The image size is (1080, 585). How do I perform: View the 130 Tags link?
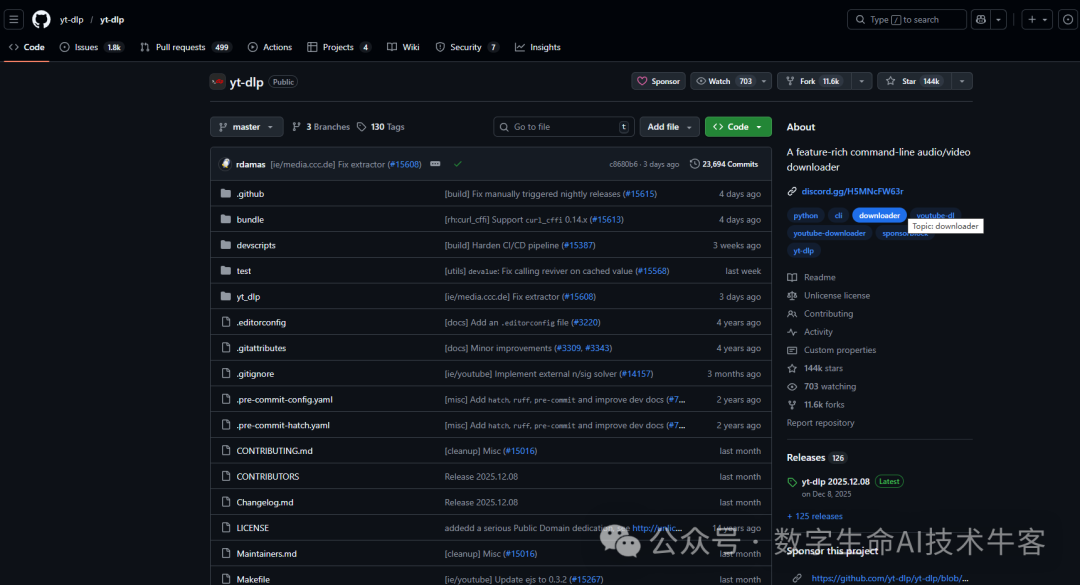(x=380, y=127)
